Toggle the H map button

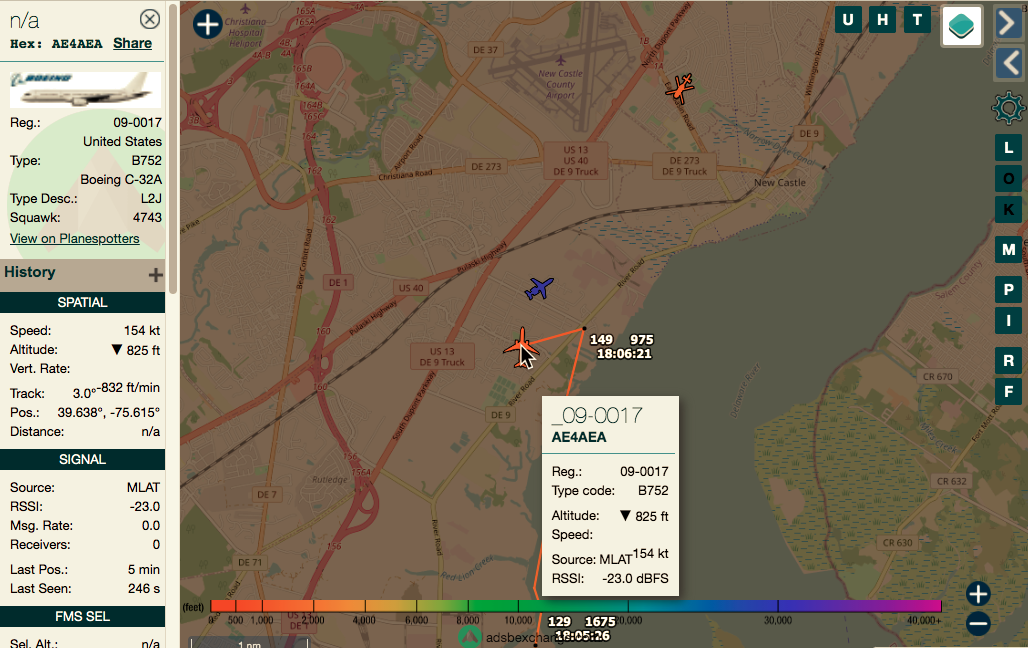tap(882, 20)
